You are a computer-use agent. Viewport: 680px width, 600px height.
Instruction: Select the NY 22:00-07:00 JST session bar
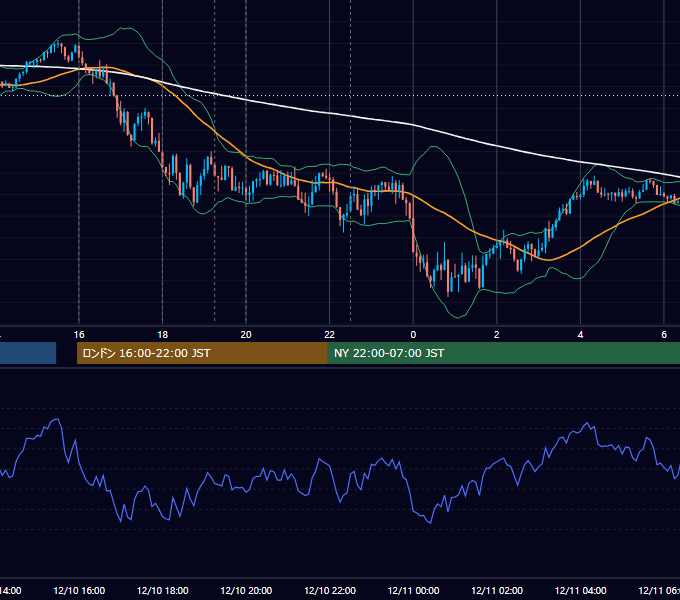503,353
